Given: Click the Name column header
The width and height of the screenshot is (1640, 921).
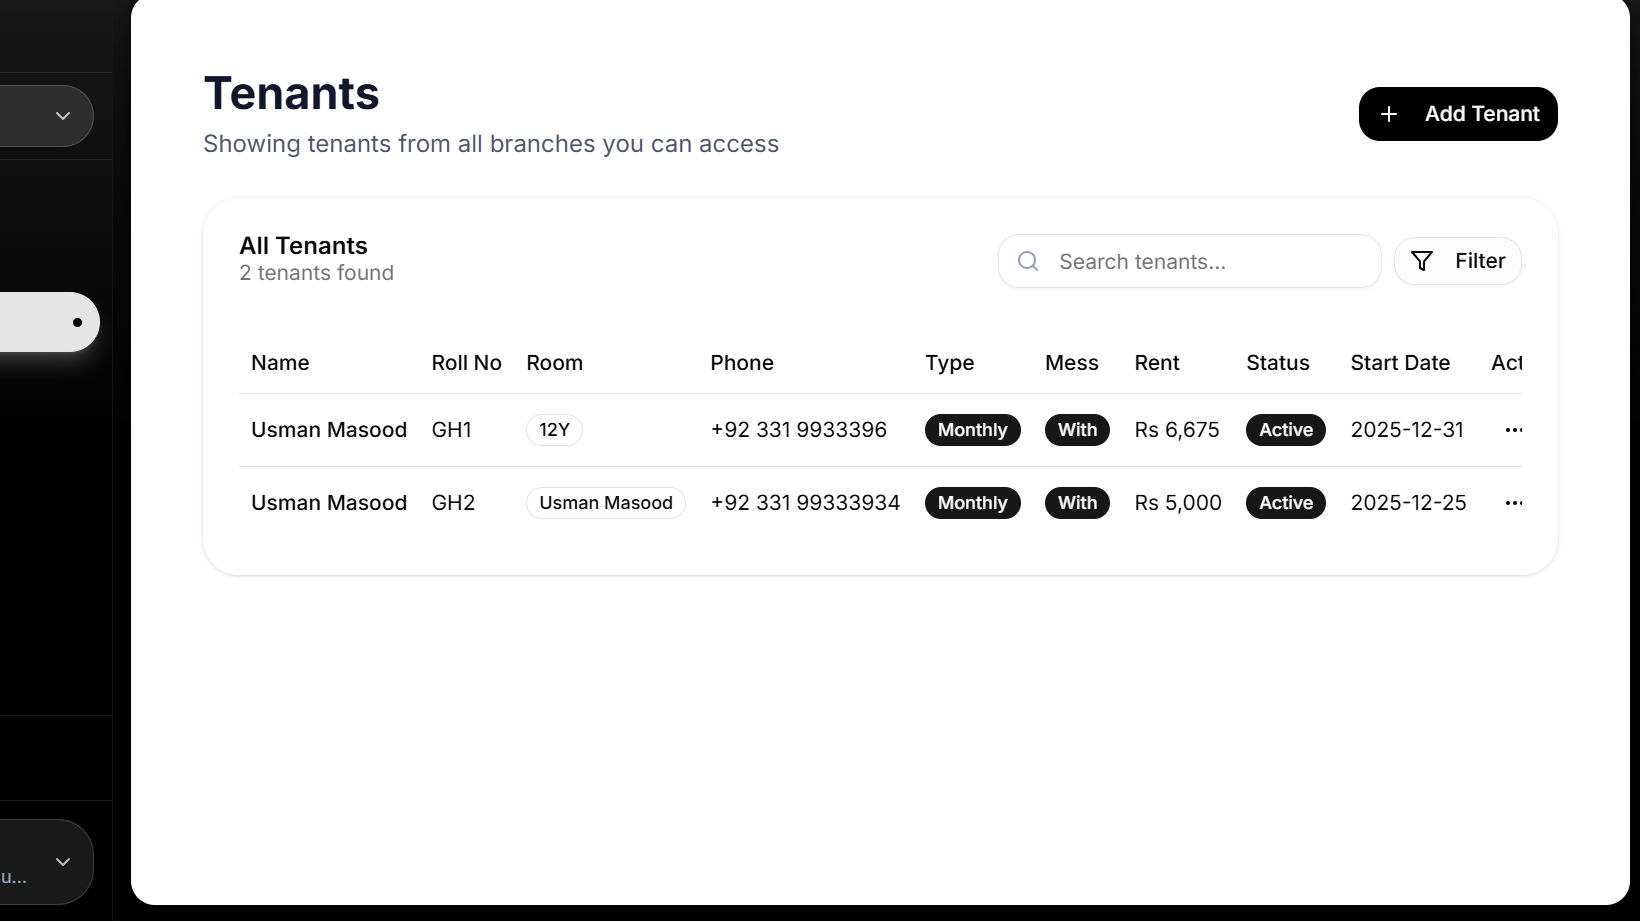Looking at the screenshot, I should [x=280, y=363].
